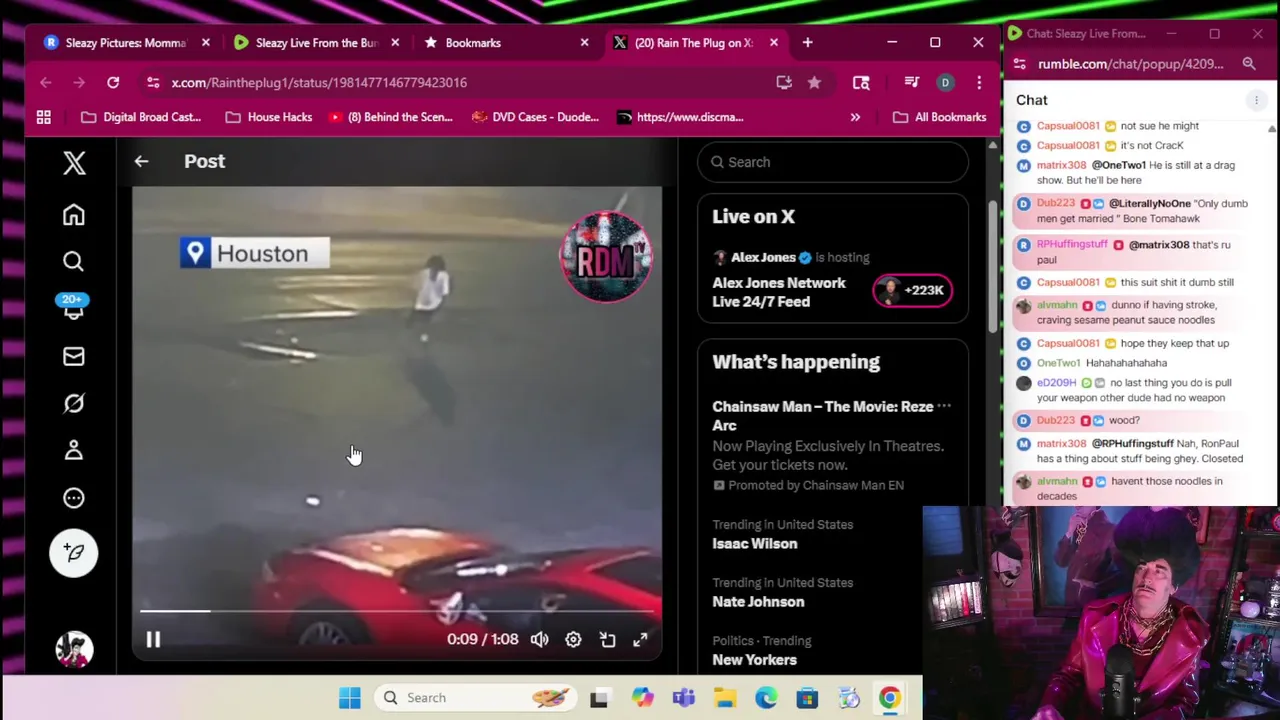Screen dimensions: 1280x720
Task: Zoom icon in Rumble chat address bar
Action: (x=1249, y=64)
